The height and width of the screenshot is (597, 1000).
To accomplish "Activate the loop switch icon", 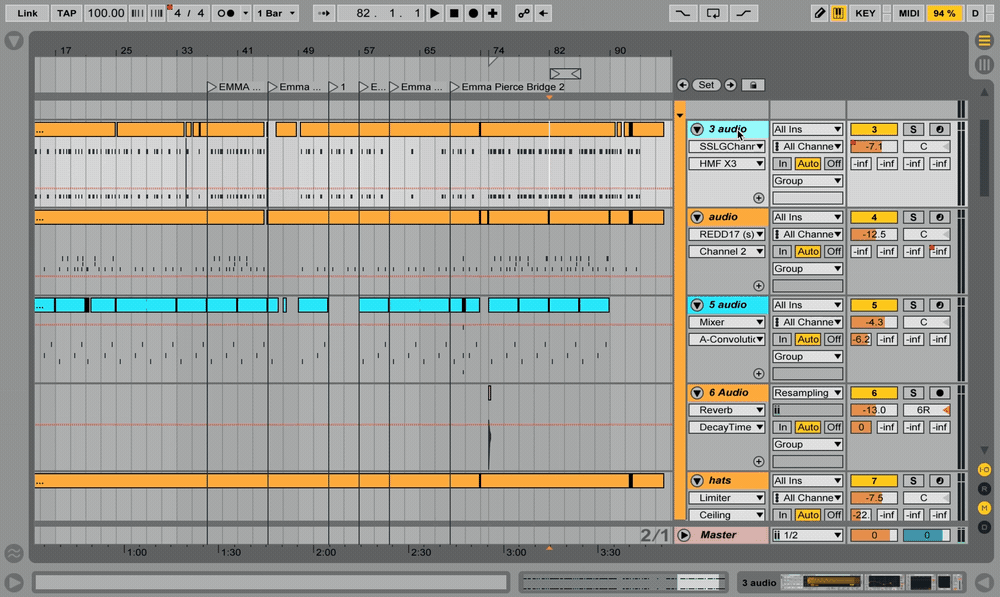I will [x=712, y=13].
